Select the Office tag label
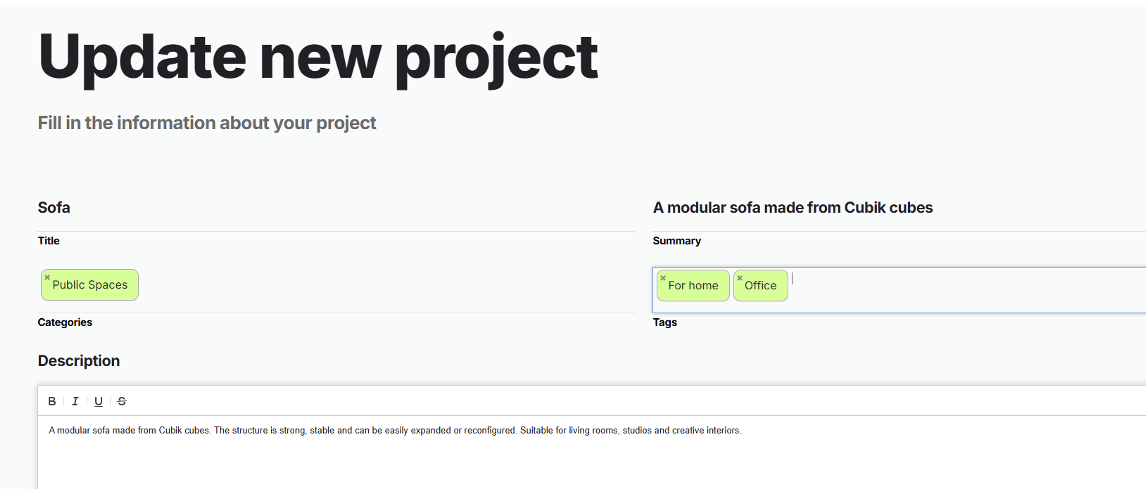Screen dimensions: 1146x500 [761, 286]
